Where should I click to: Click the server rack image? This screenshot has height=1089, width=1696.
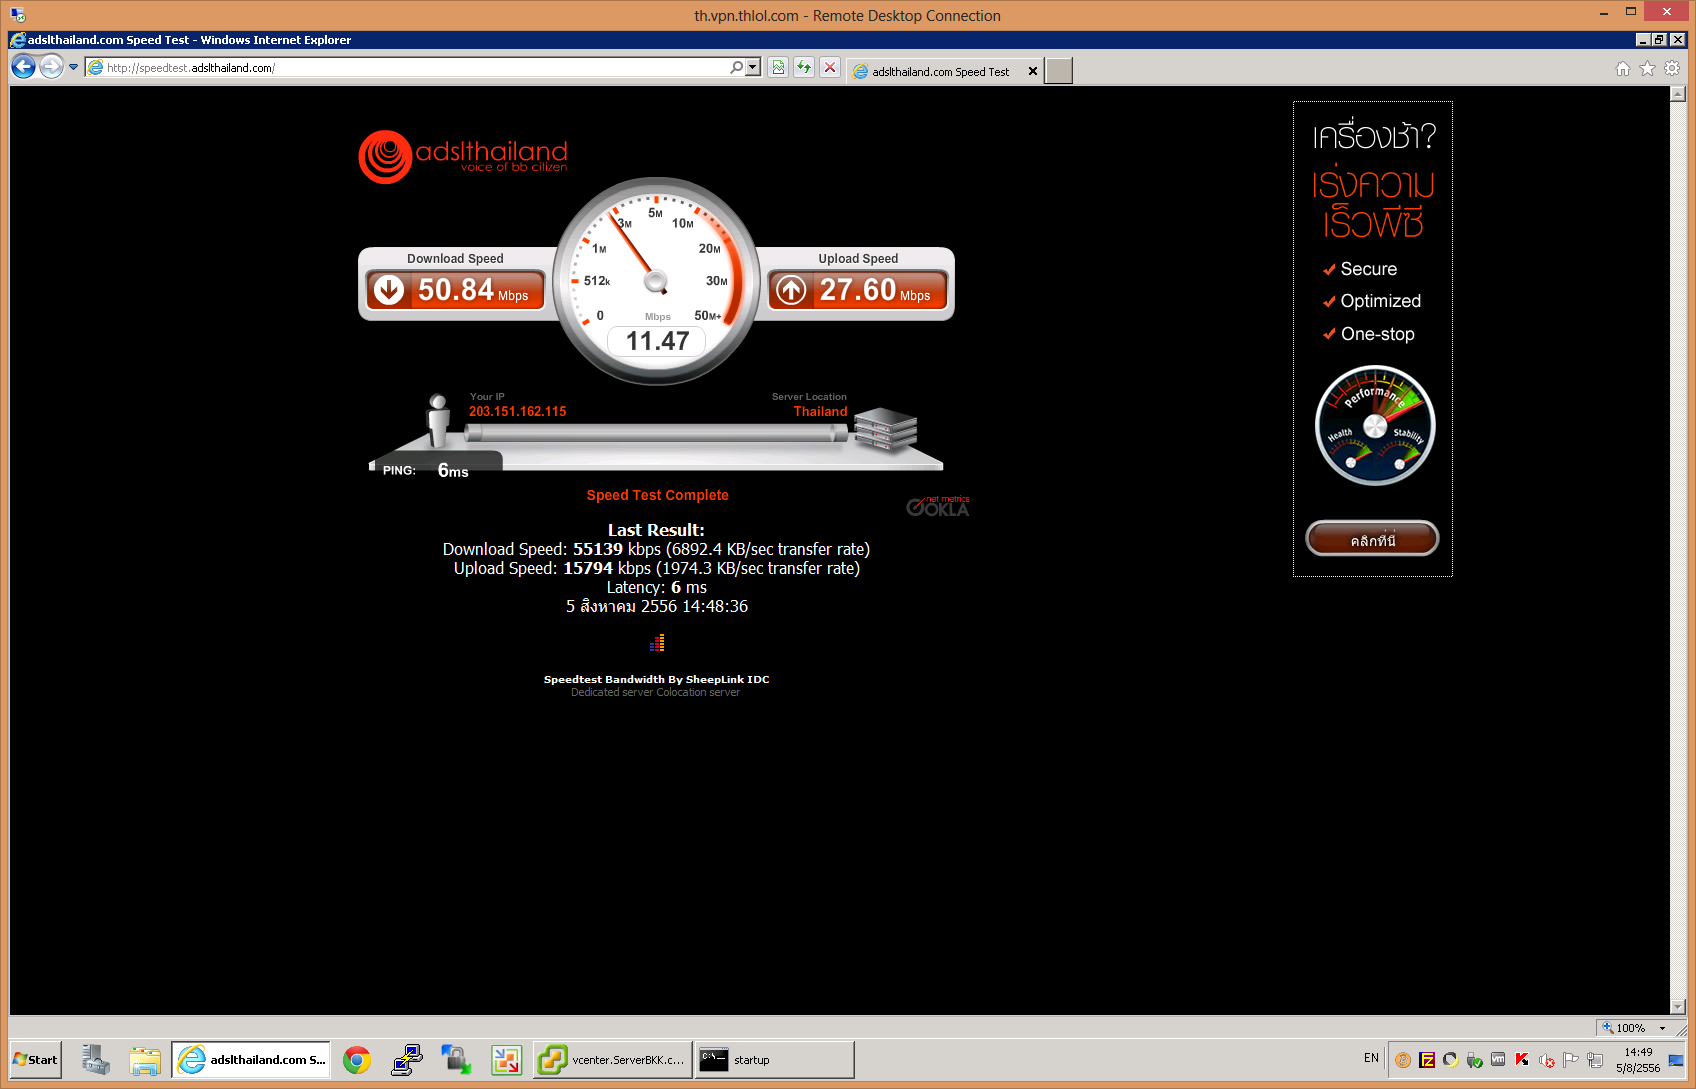pos(885,429)
